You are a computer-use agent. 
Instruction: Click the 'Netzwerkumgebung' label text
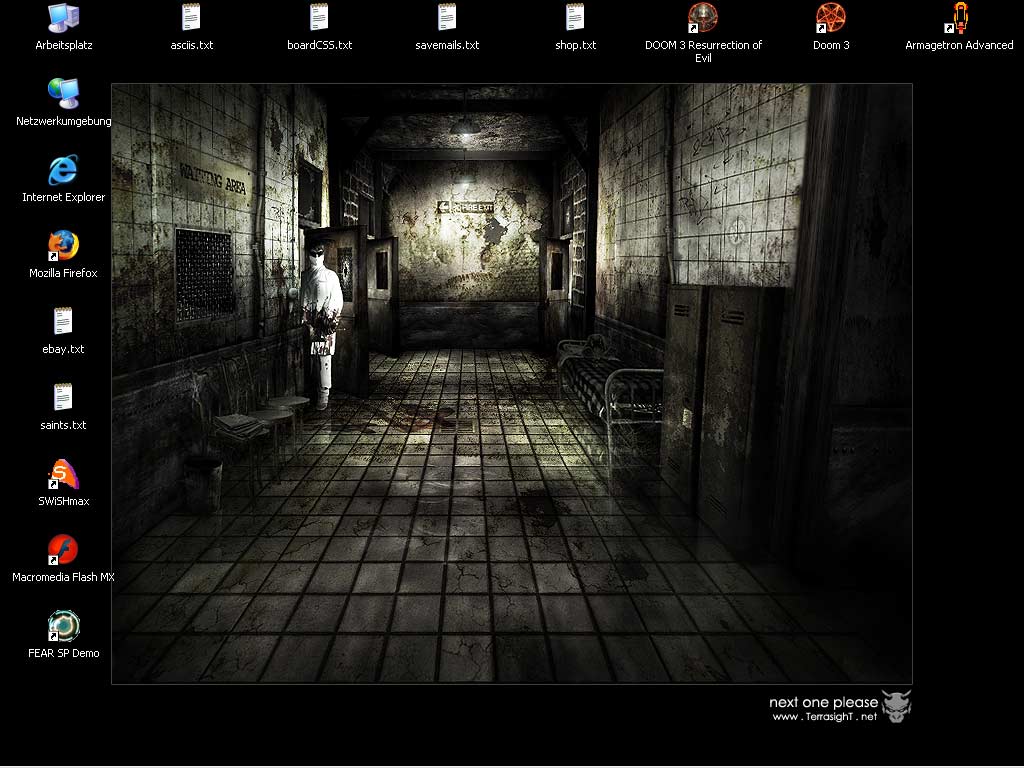pyautogui.click(x=63, y=121)
